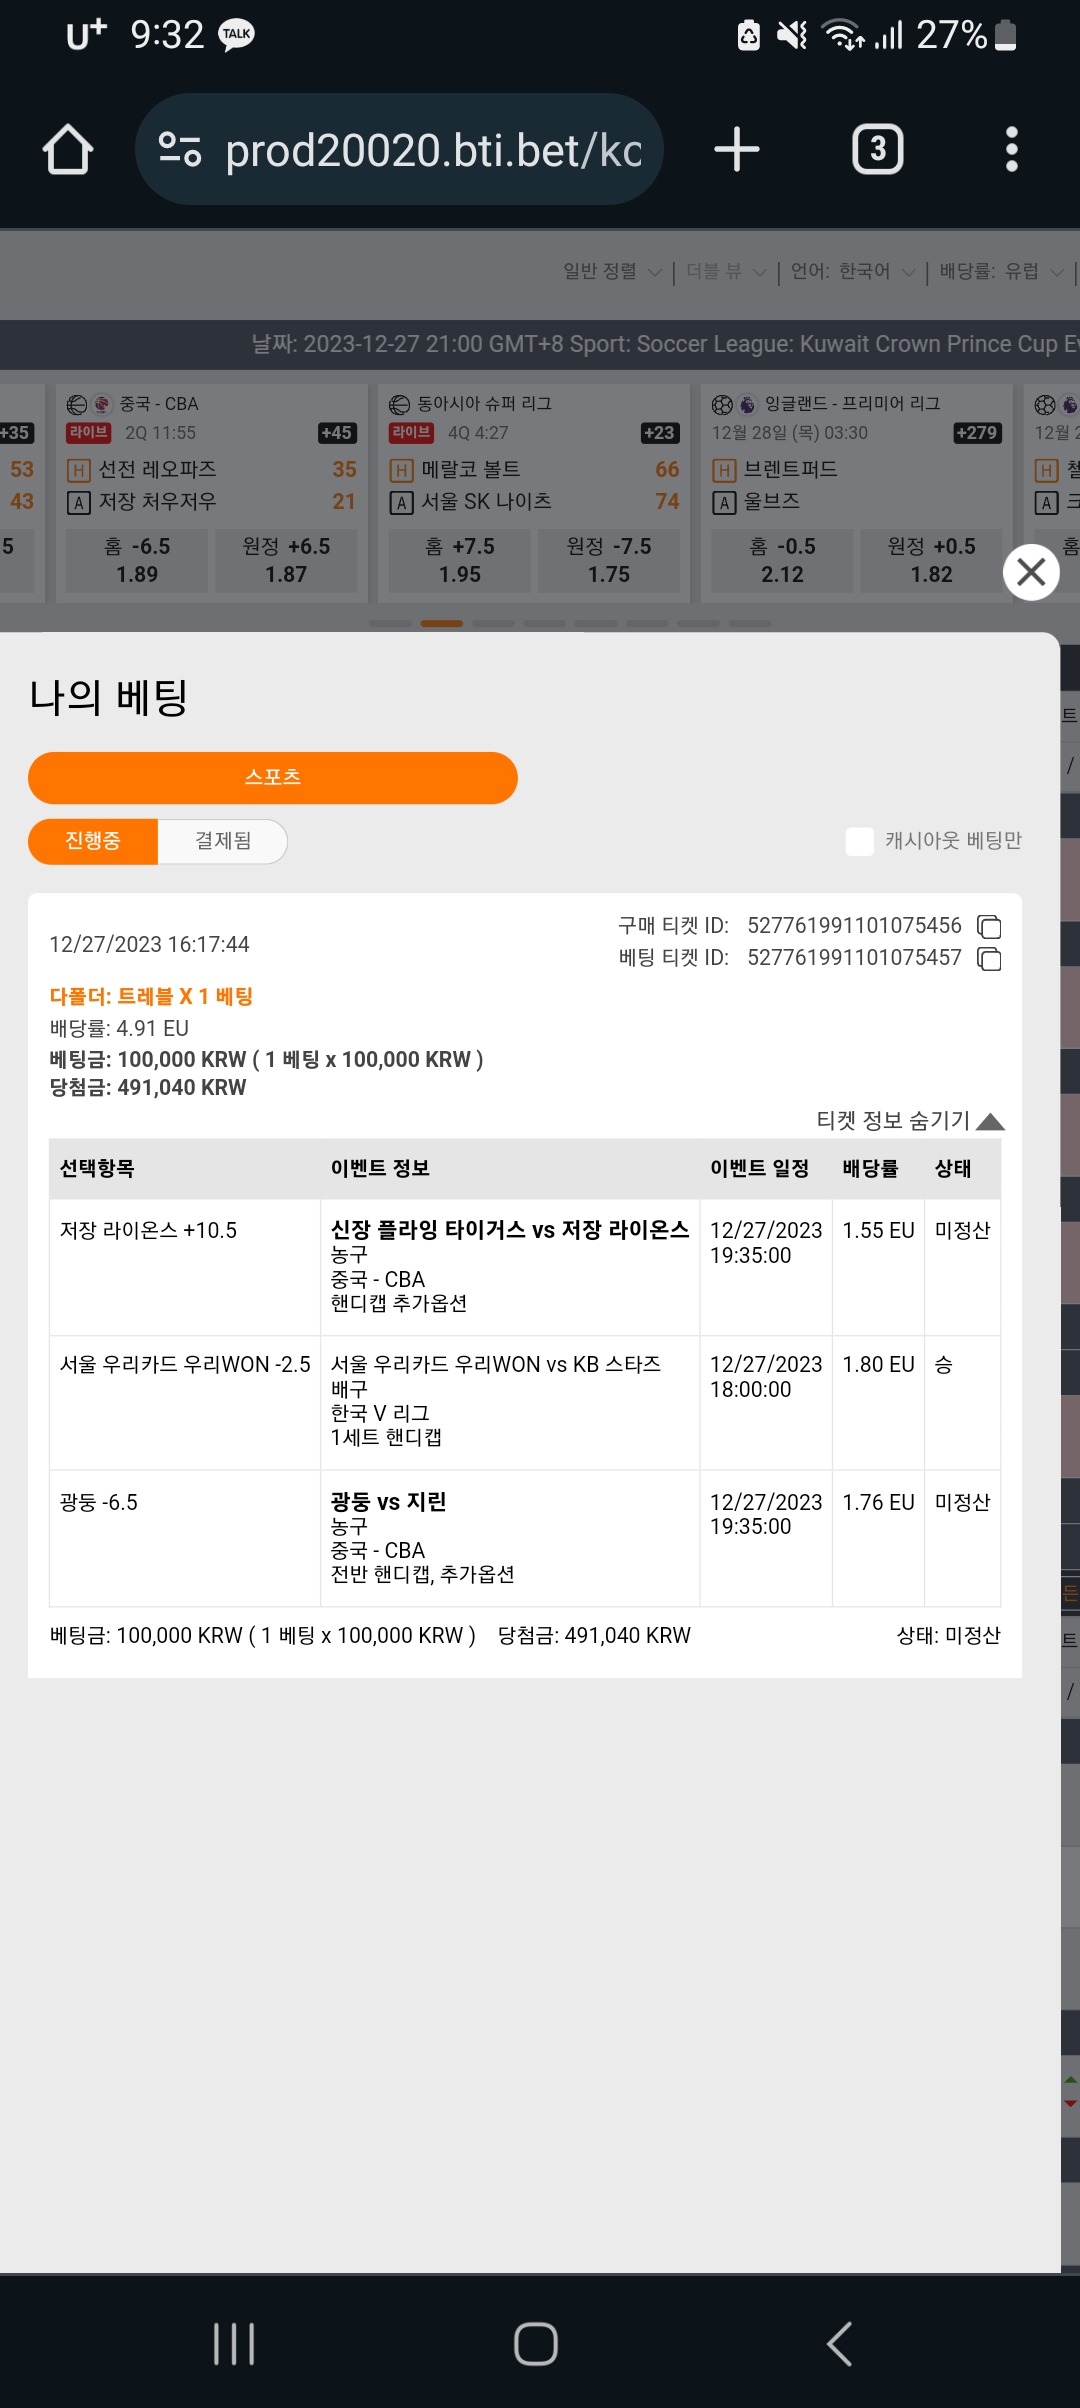Tap the browser home icon

(68, 150)
